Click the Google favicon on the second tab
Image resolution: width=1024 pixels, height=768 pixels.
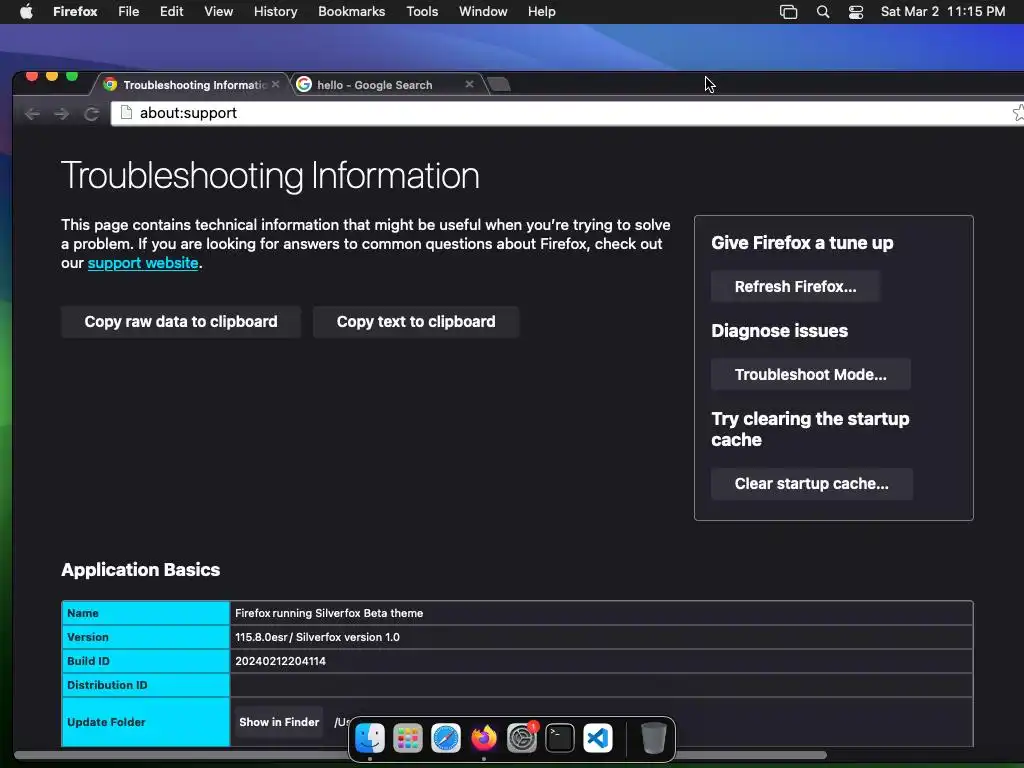[x=304, y=84]
